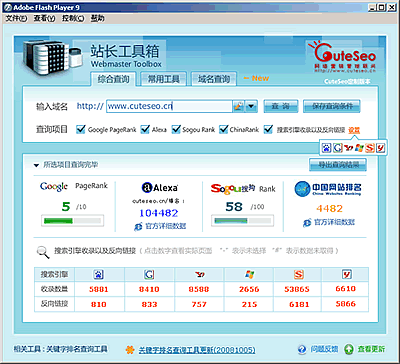
Task: Click the Google PageRank logo
Action: click(x=53, y=187)
